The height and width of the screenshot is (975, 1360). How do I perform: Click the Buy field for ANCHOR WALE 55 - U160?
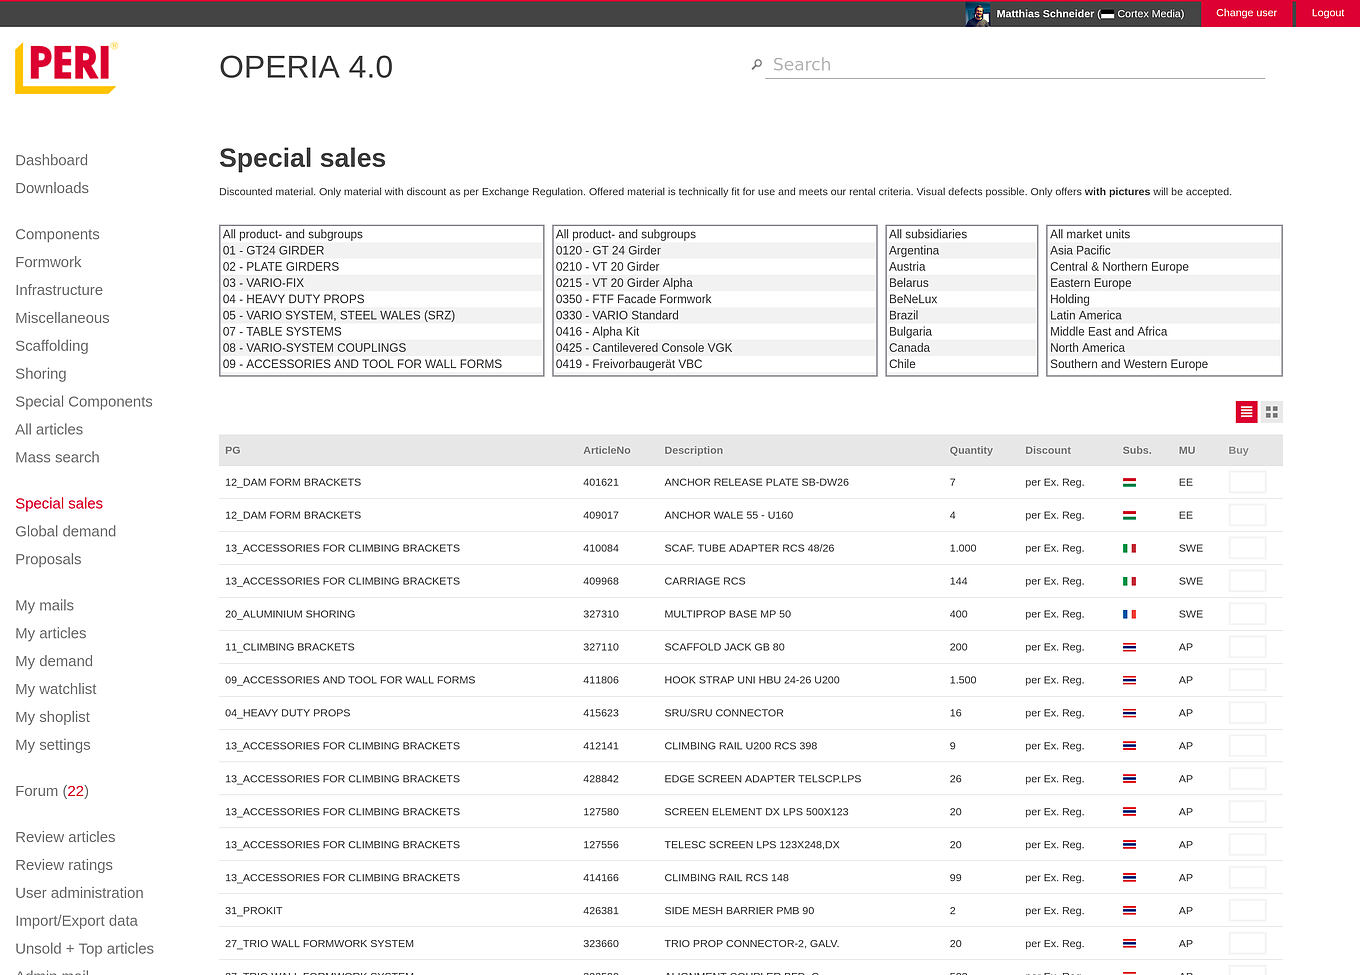(1247, 515)
